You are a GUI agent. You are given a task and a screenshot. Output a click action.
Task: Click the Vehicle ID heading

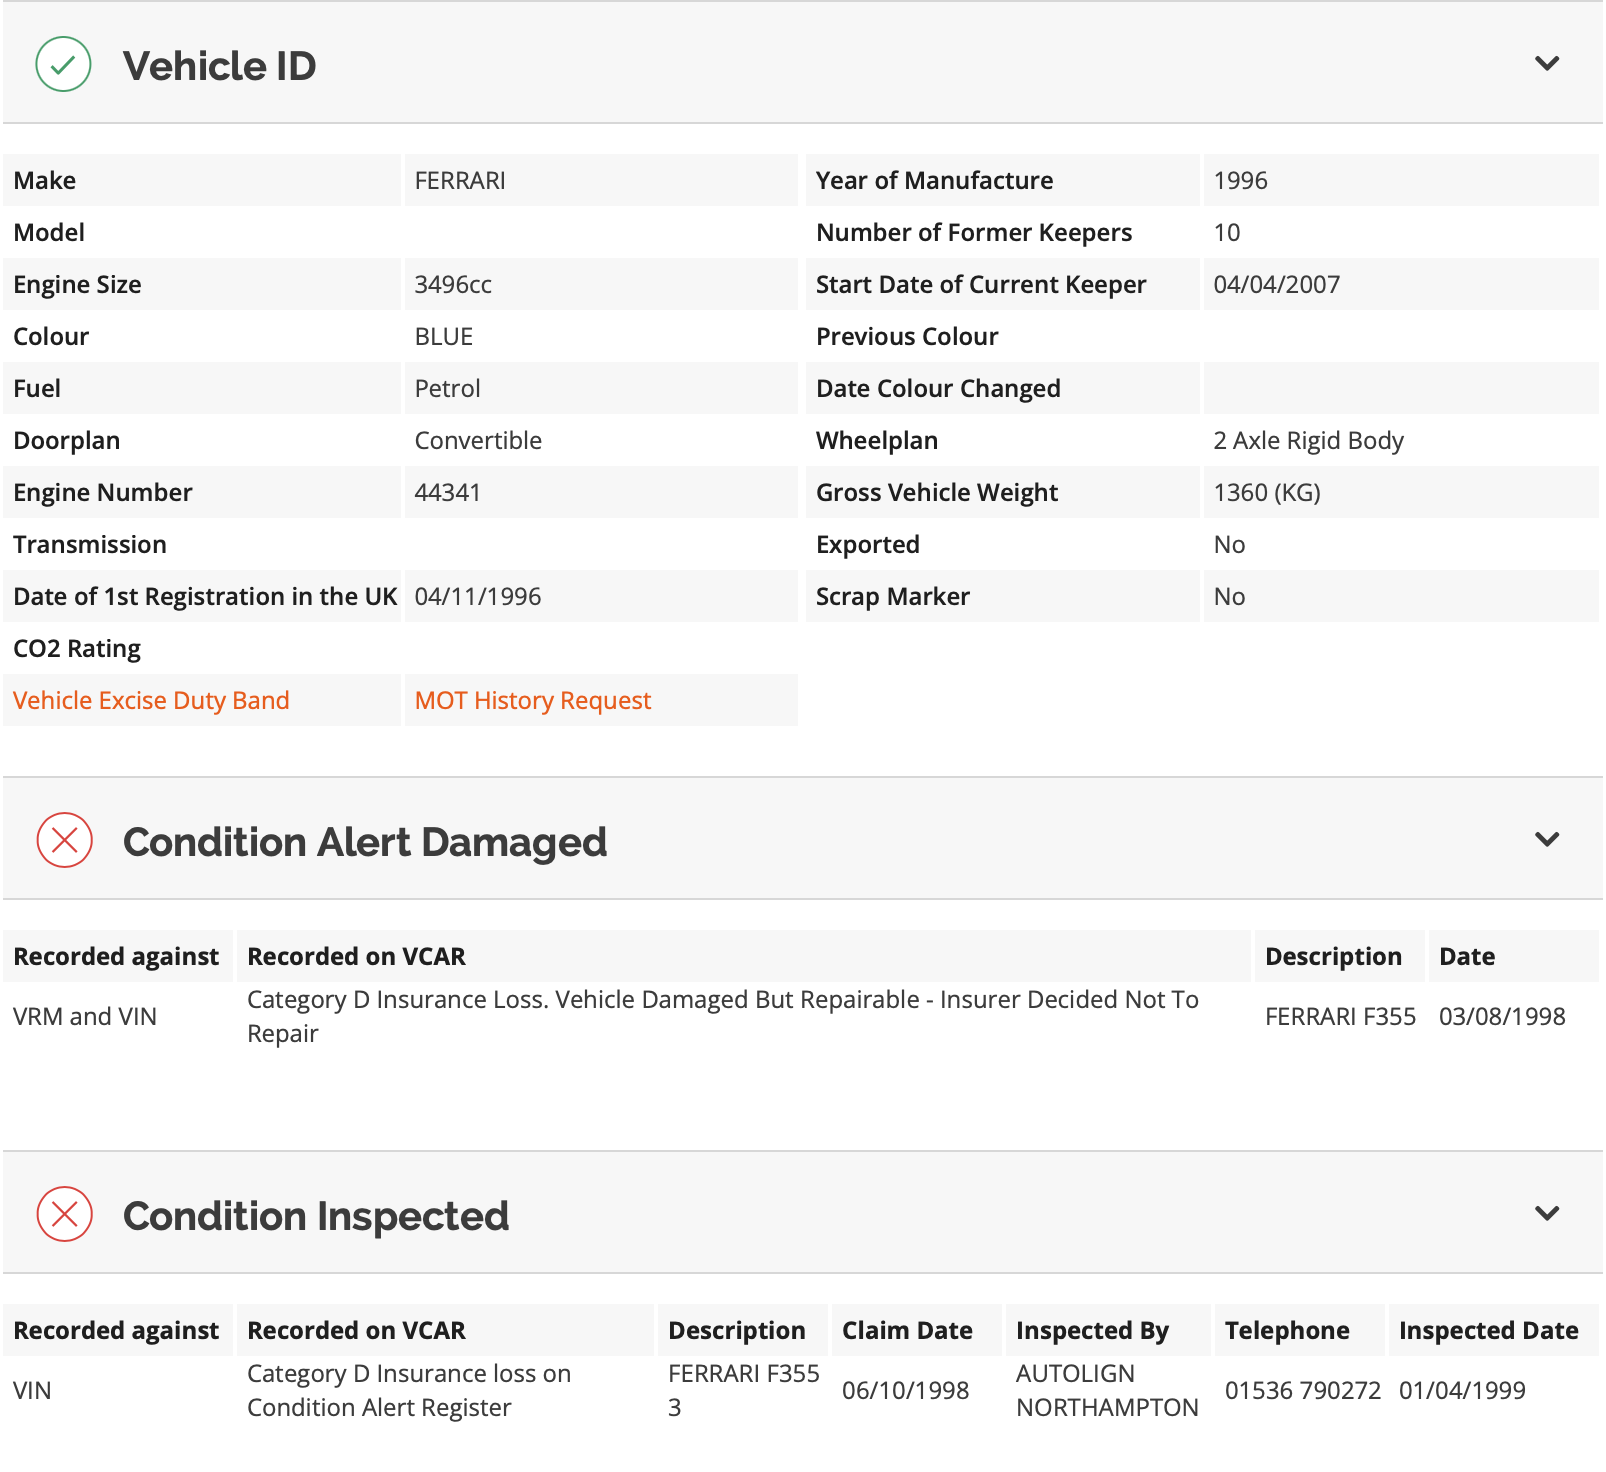(x=220, y=66)
